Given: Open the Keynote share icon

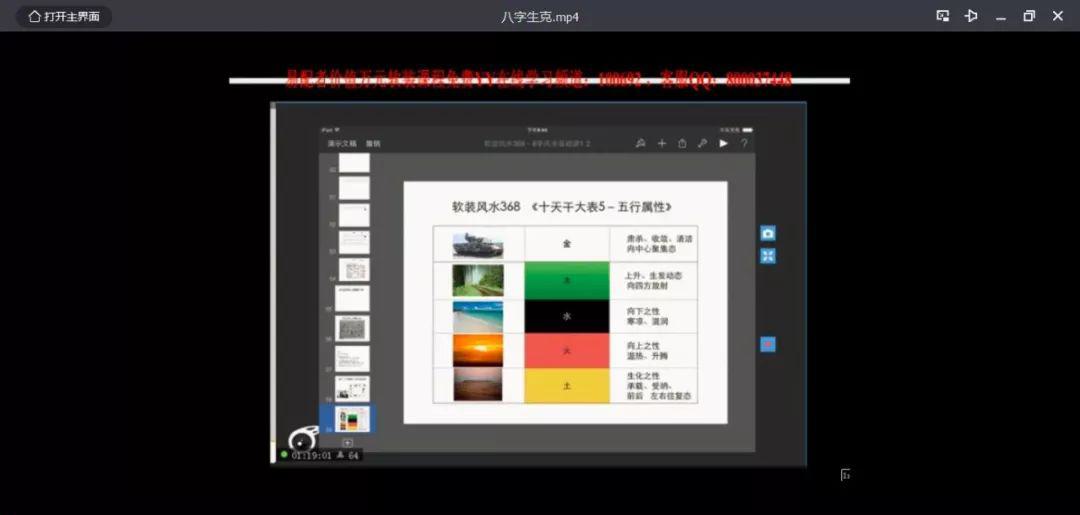Looking at the screenshot, I should [682, 143].
